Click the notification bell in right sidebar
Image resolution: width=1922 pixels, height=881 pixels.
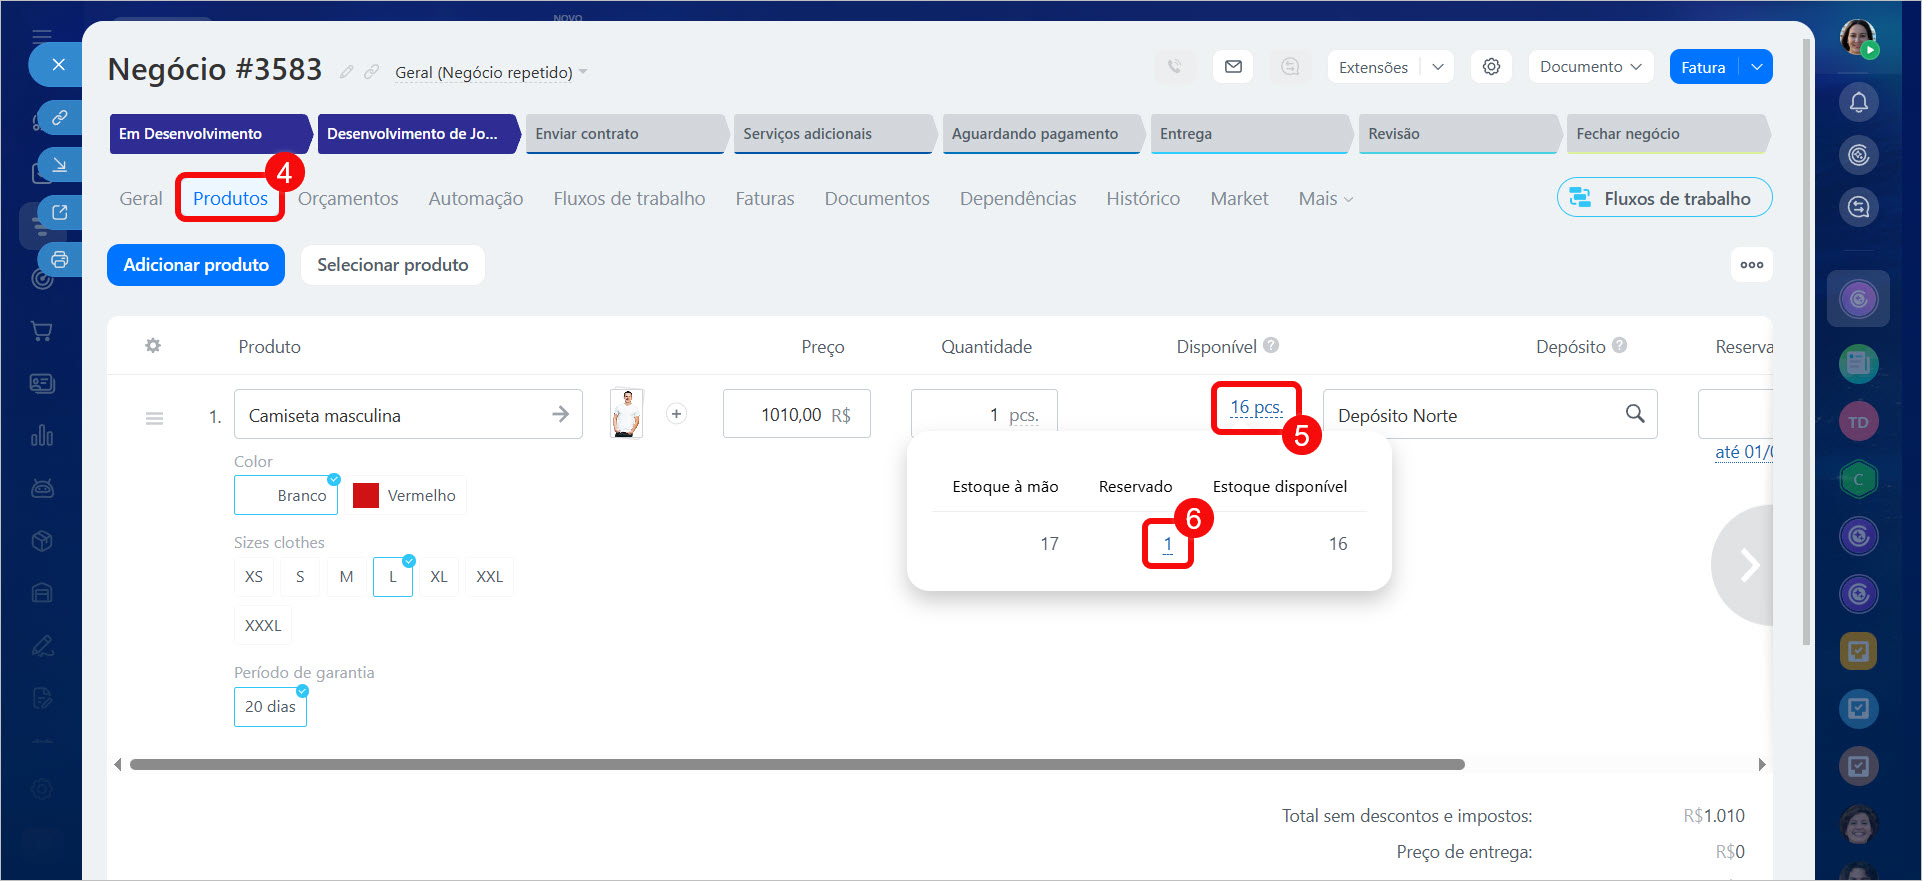(1858, 102)
